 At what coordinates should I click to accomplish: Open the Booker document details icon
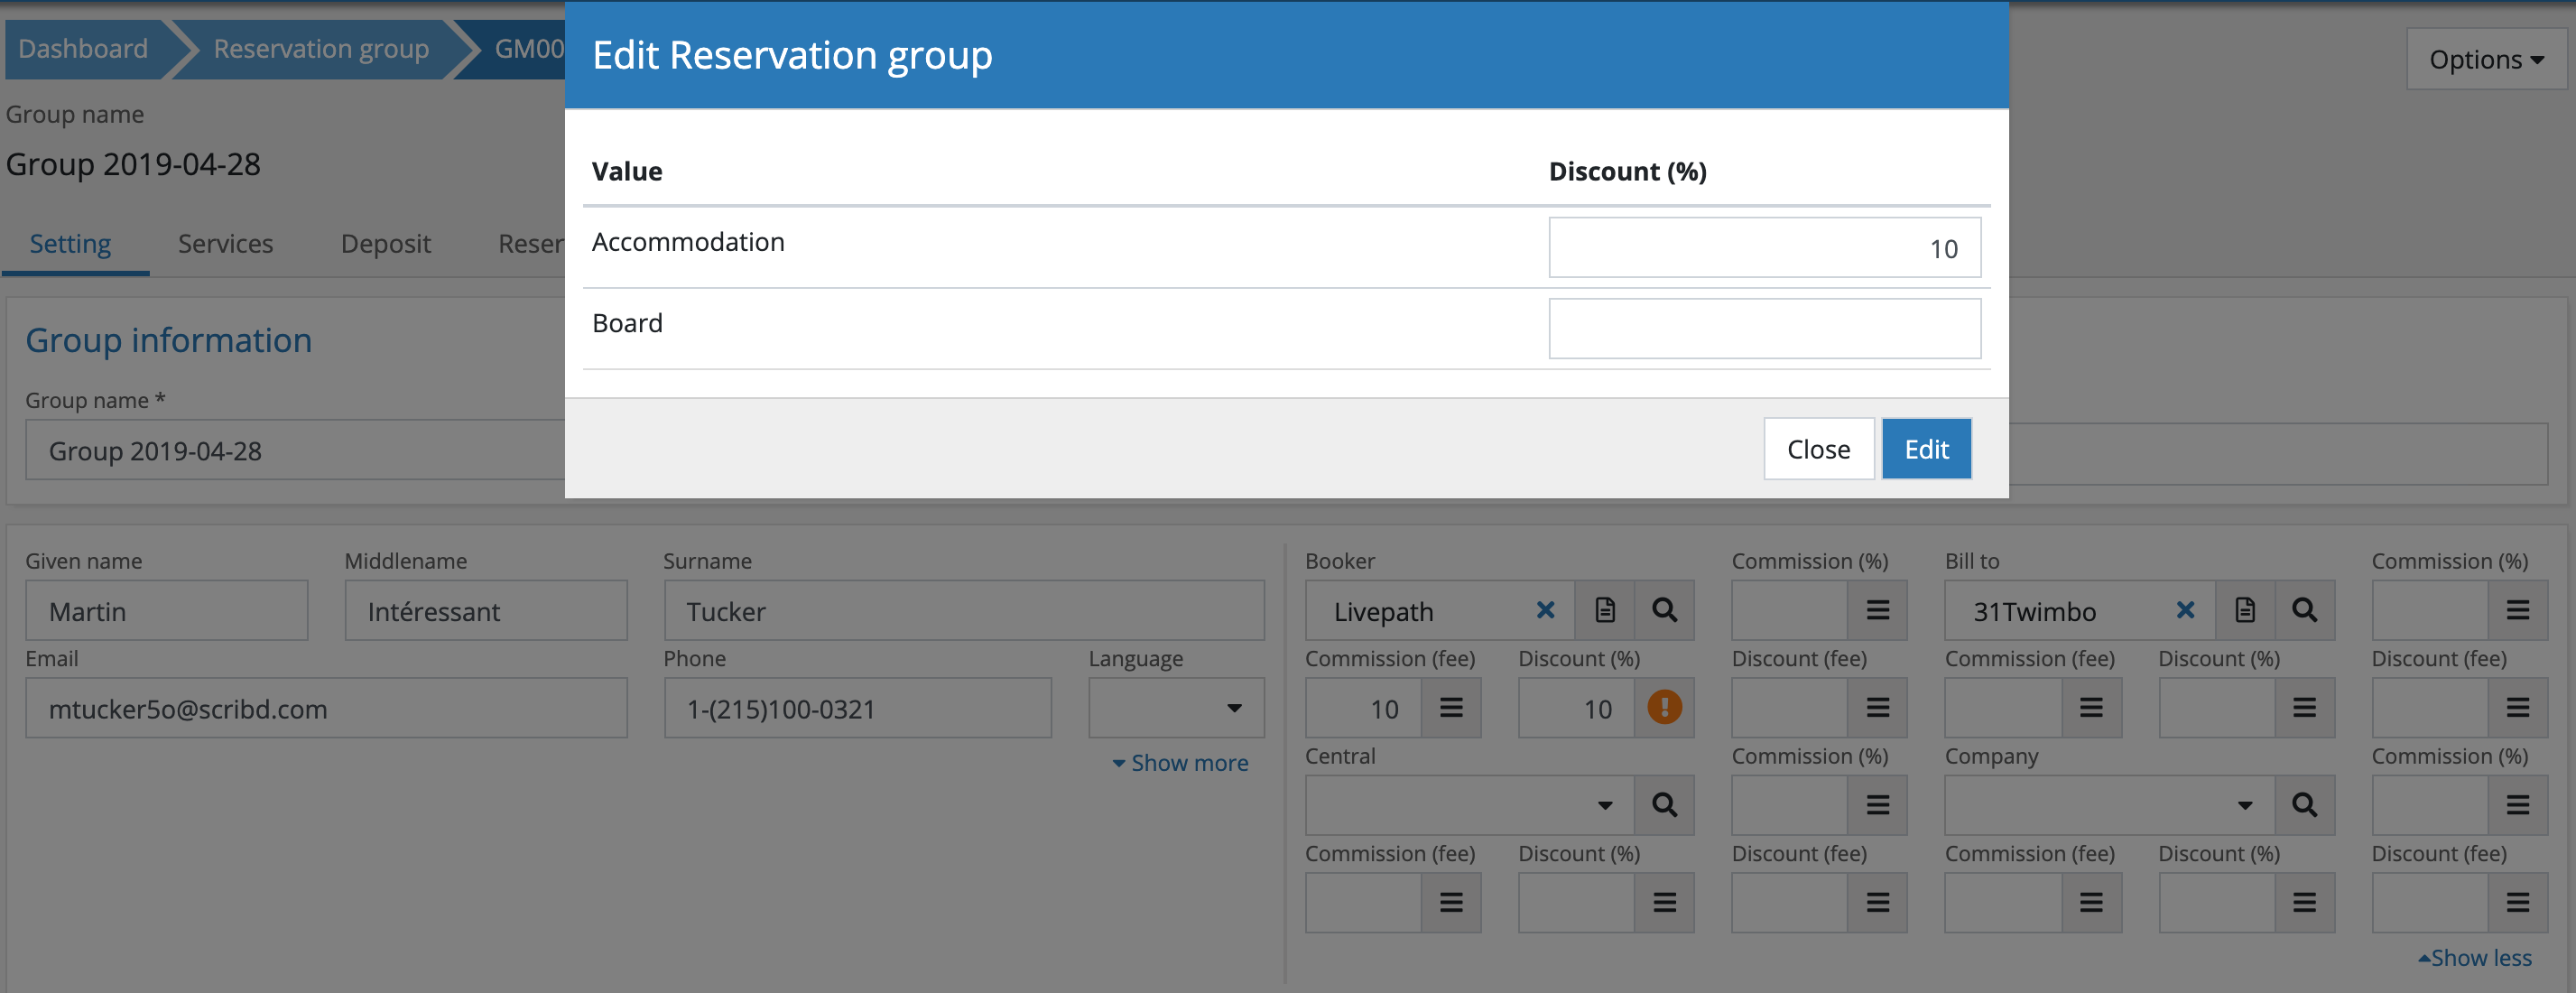point(1604,610)
